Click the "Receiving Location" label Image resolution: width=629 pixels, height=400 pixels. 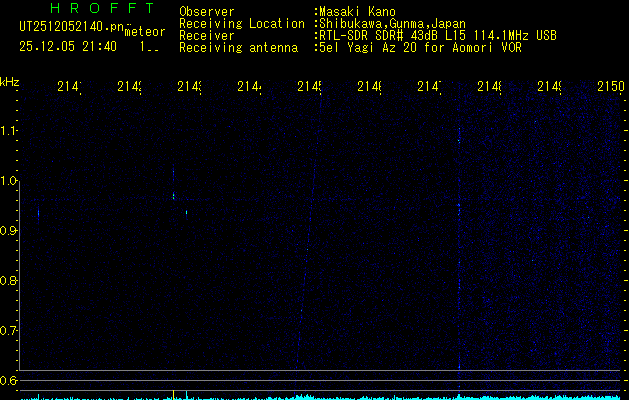point(242,24)
